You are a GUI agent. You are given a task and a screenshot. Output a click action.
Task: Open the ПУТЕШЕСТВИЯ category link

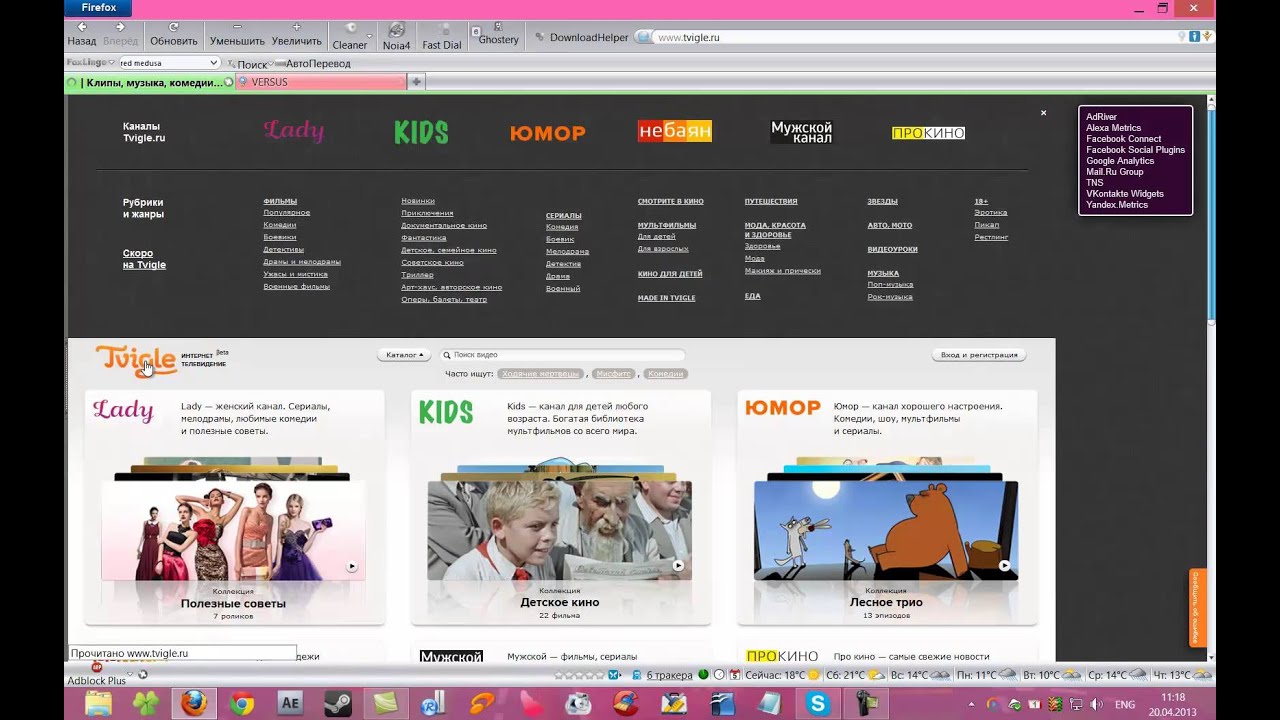click(x=771, y=201)
